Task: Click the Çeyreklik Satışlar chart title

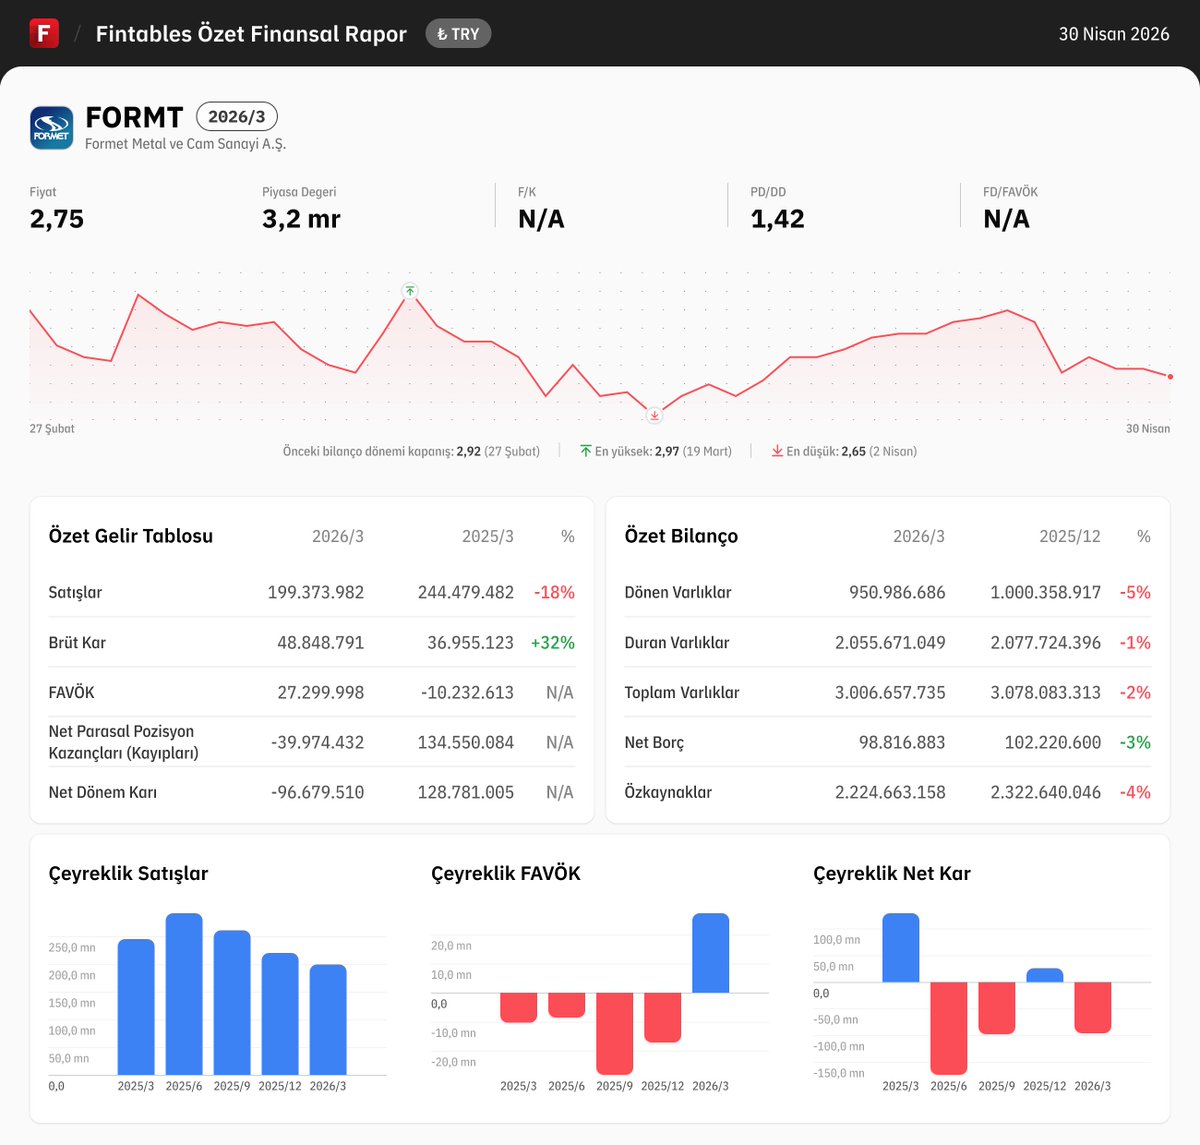Action: click(128, 873)
